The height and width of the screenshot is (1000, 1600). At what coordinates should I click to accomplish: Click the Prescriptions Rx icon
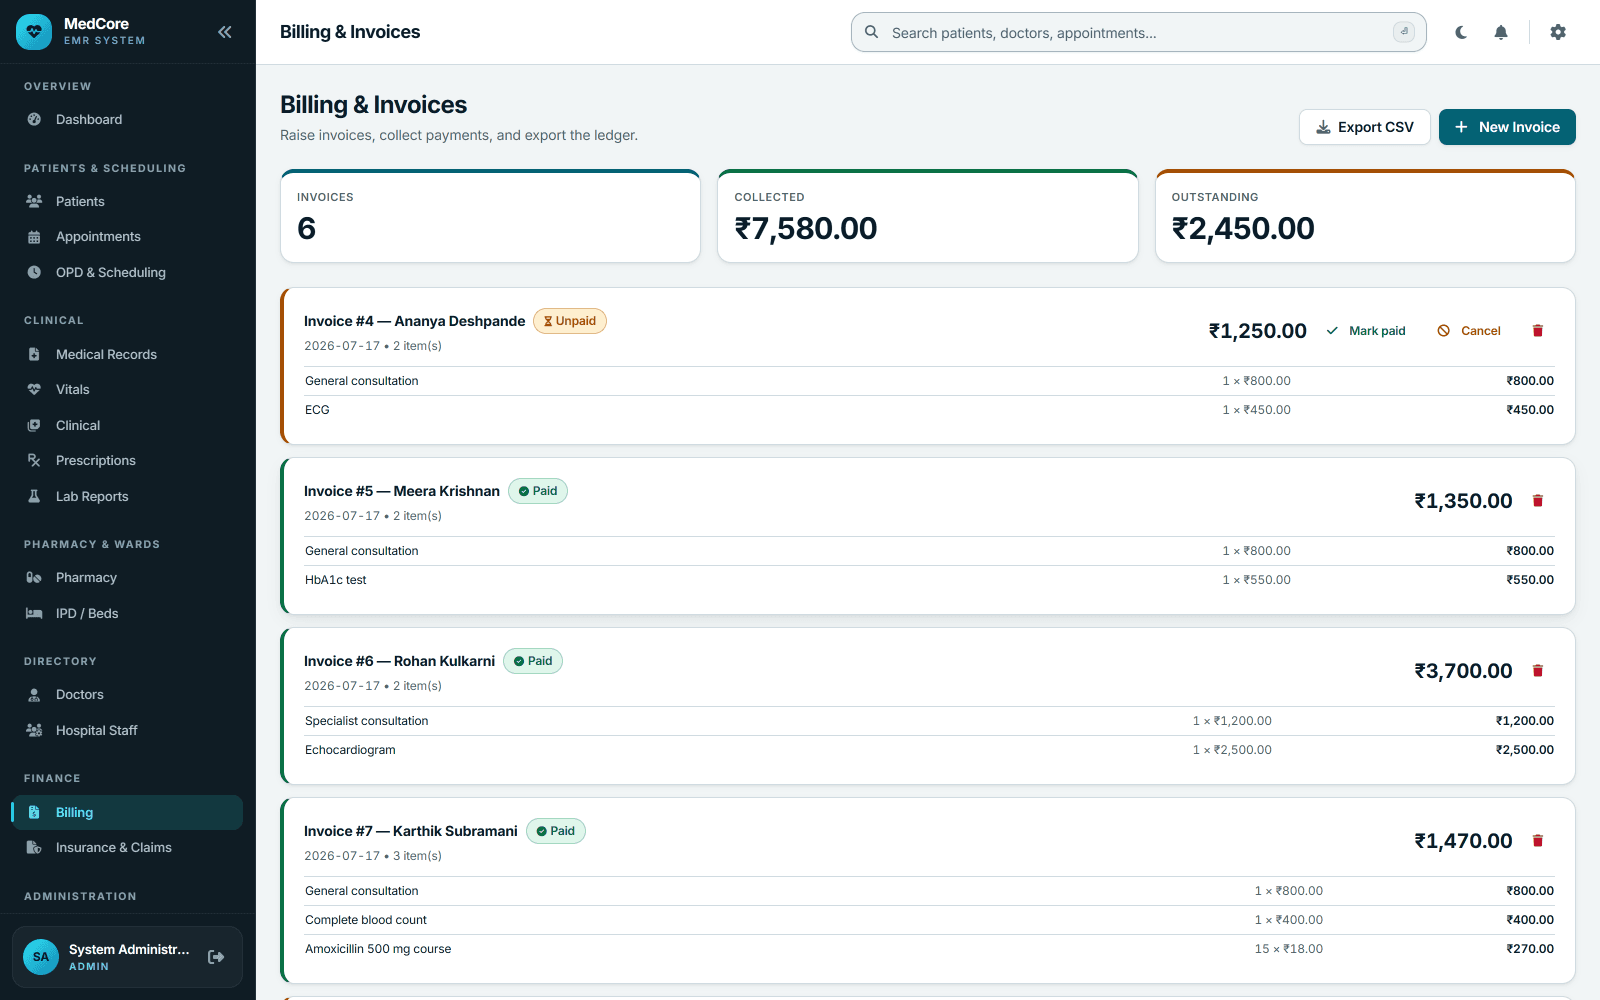(34, 461)
